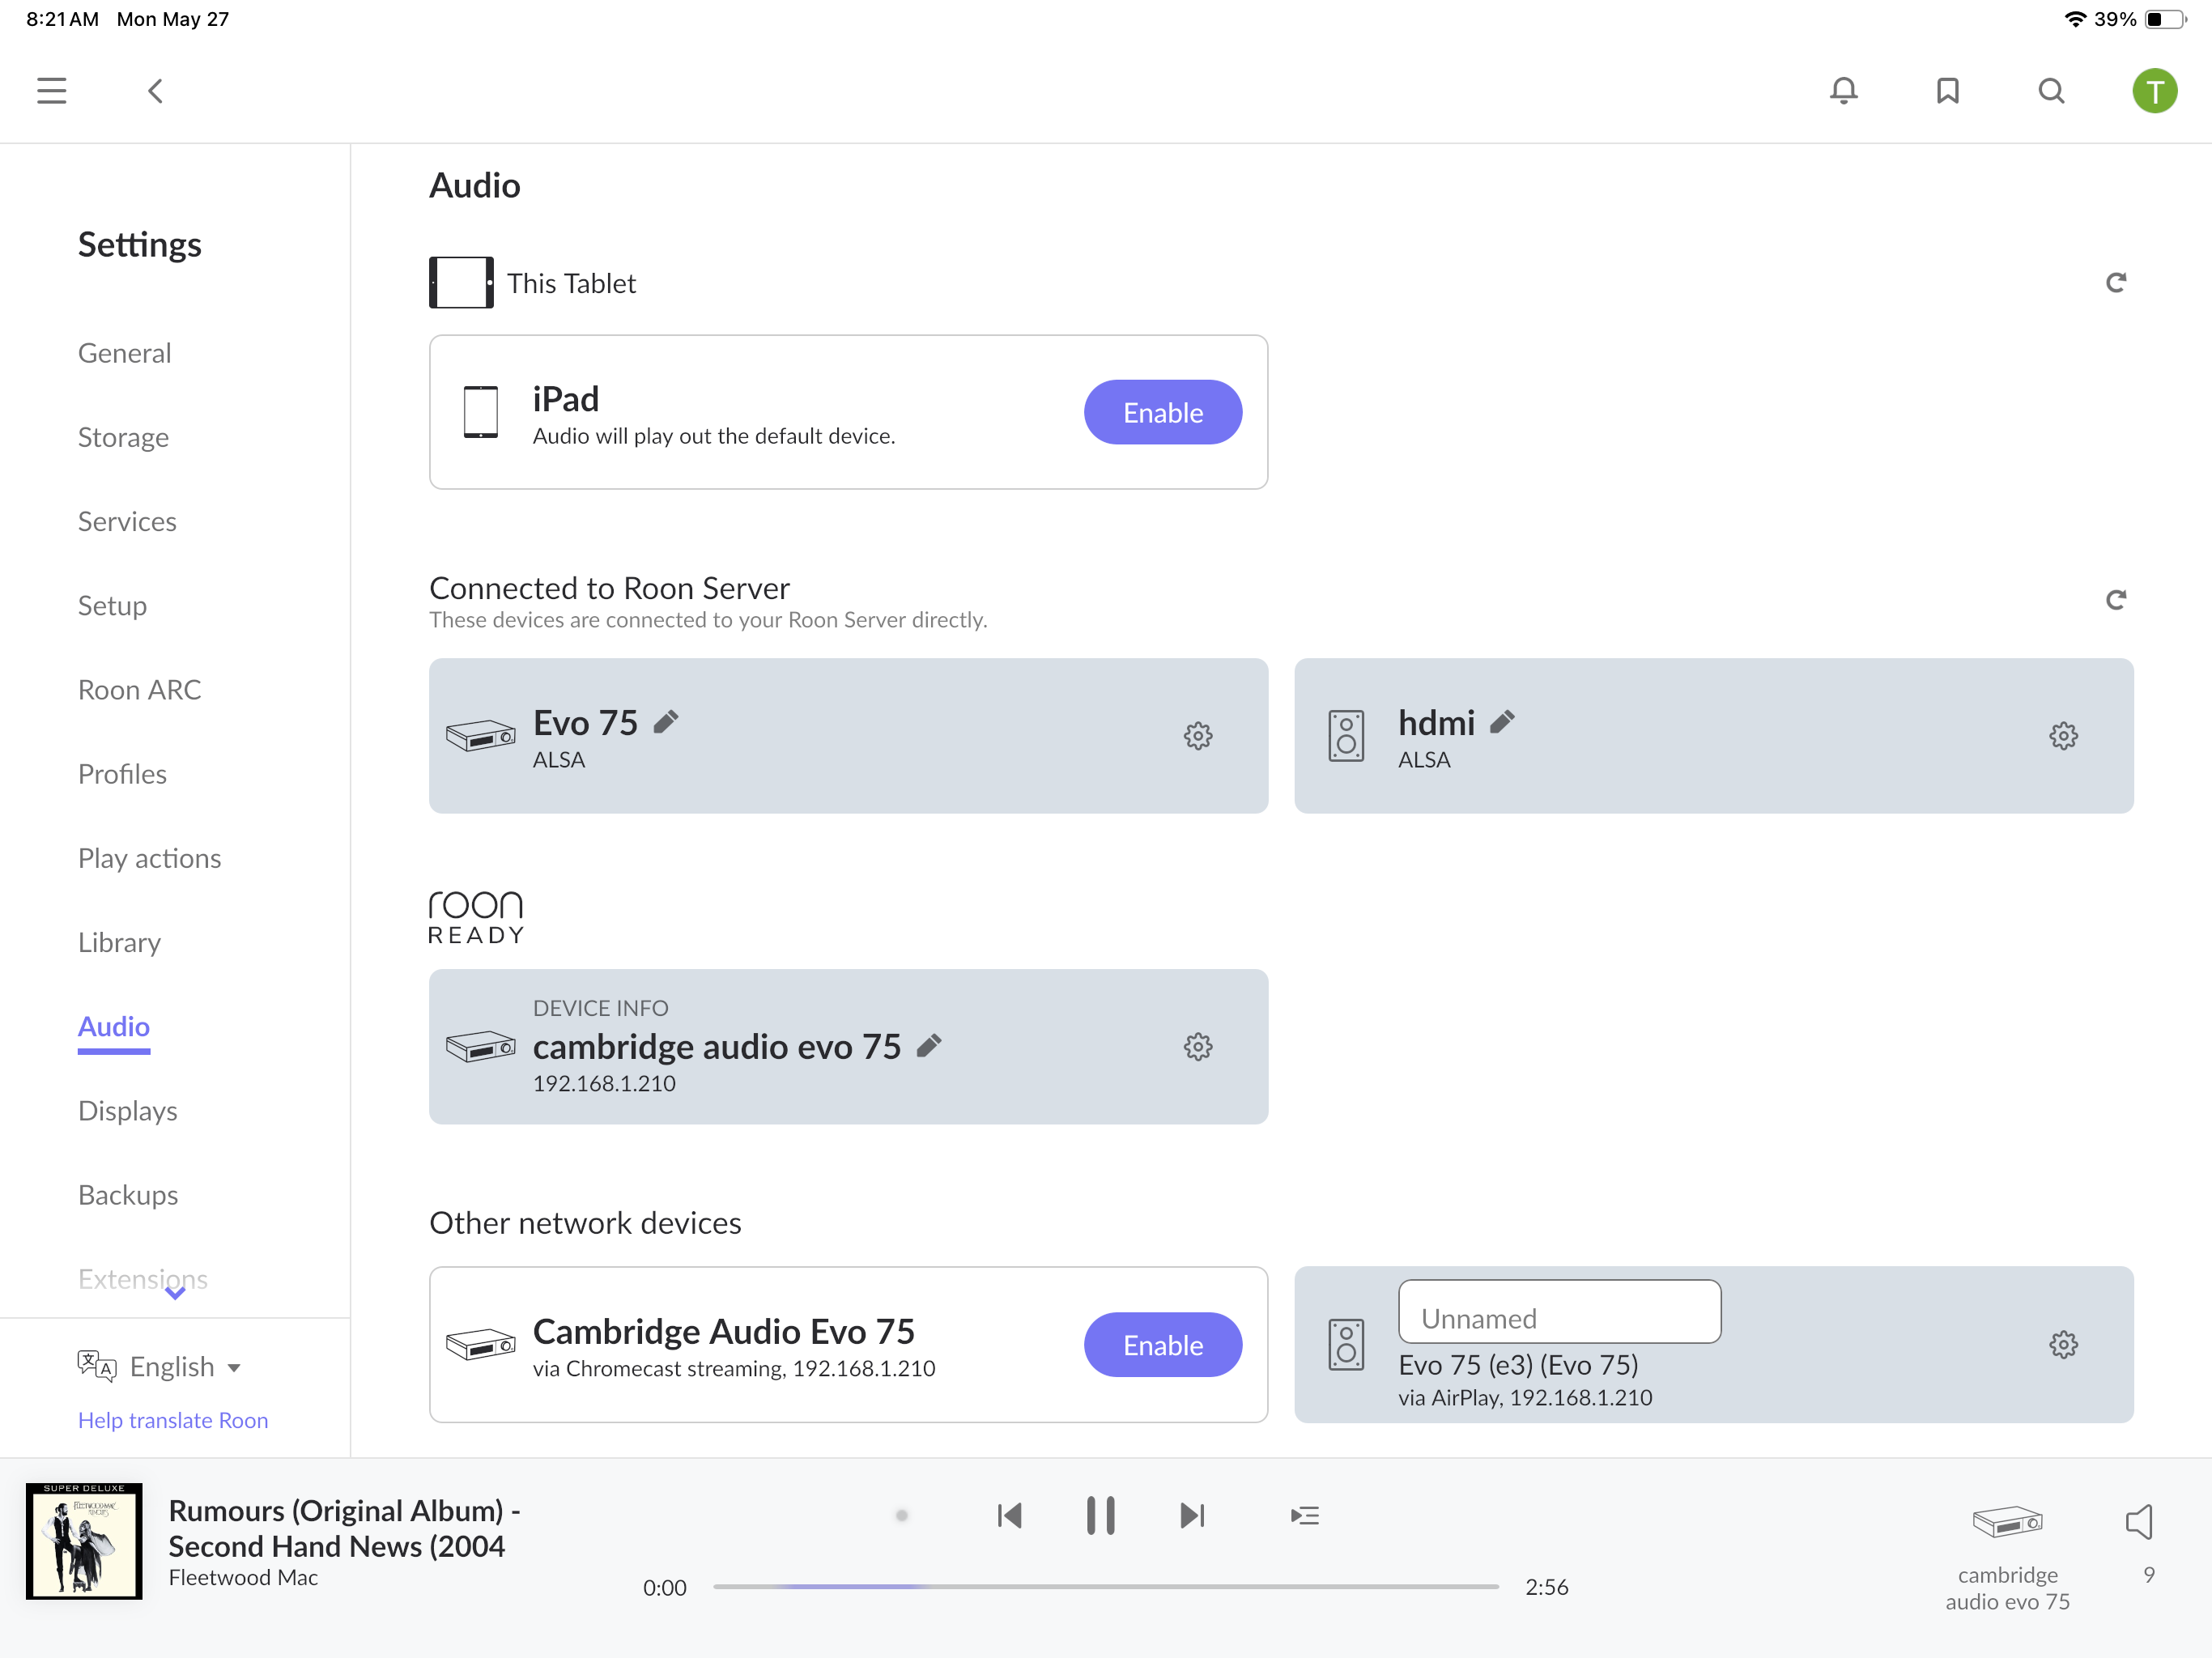
Task: Expand the settings list with the down chevron
Action: click(x=175, y=1293)
